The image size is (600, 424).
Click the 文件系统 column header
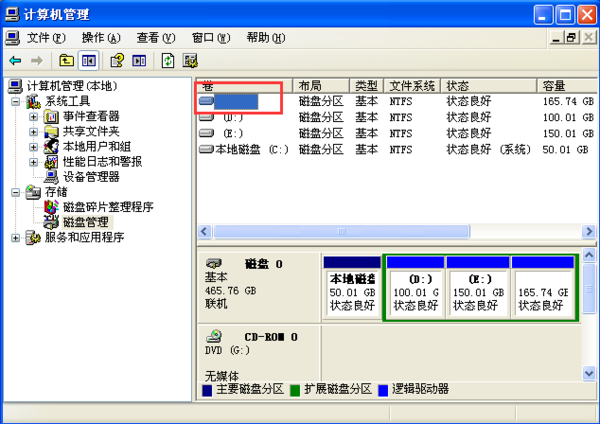412,86
